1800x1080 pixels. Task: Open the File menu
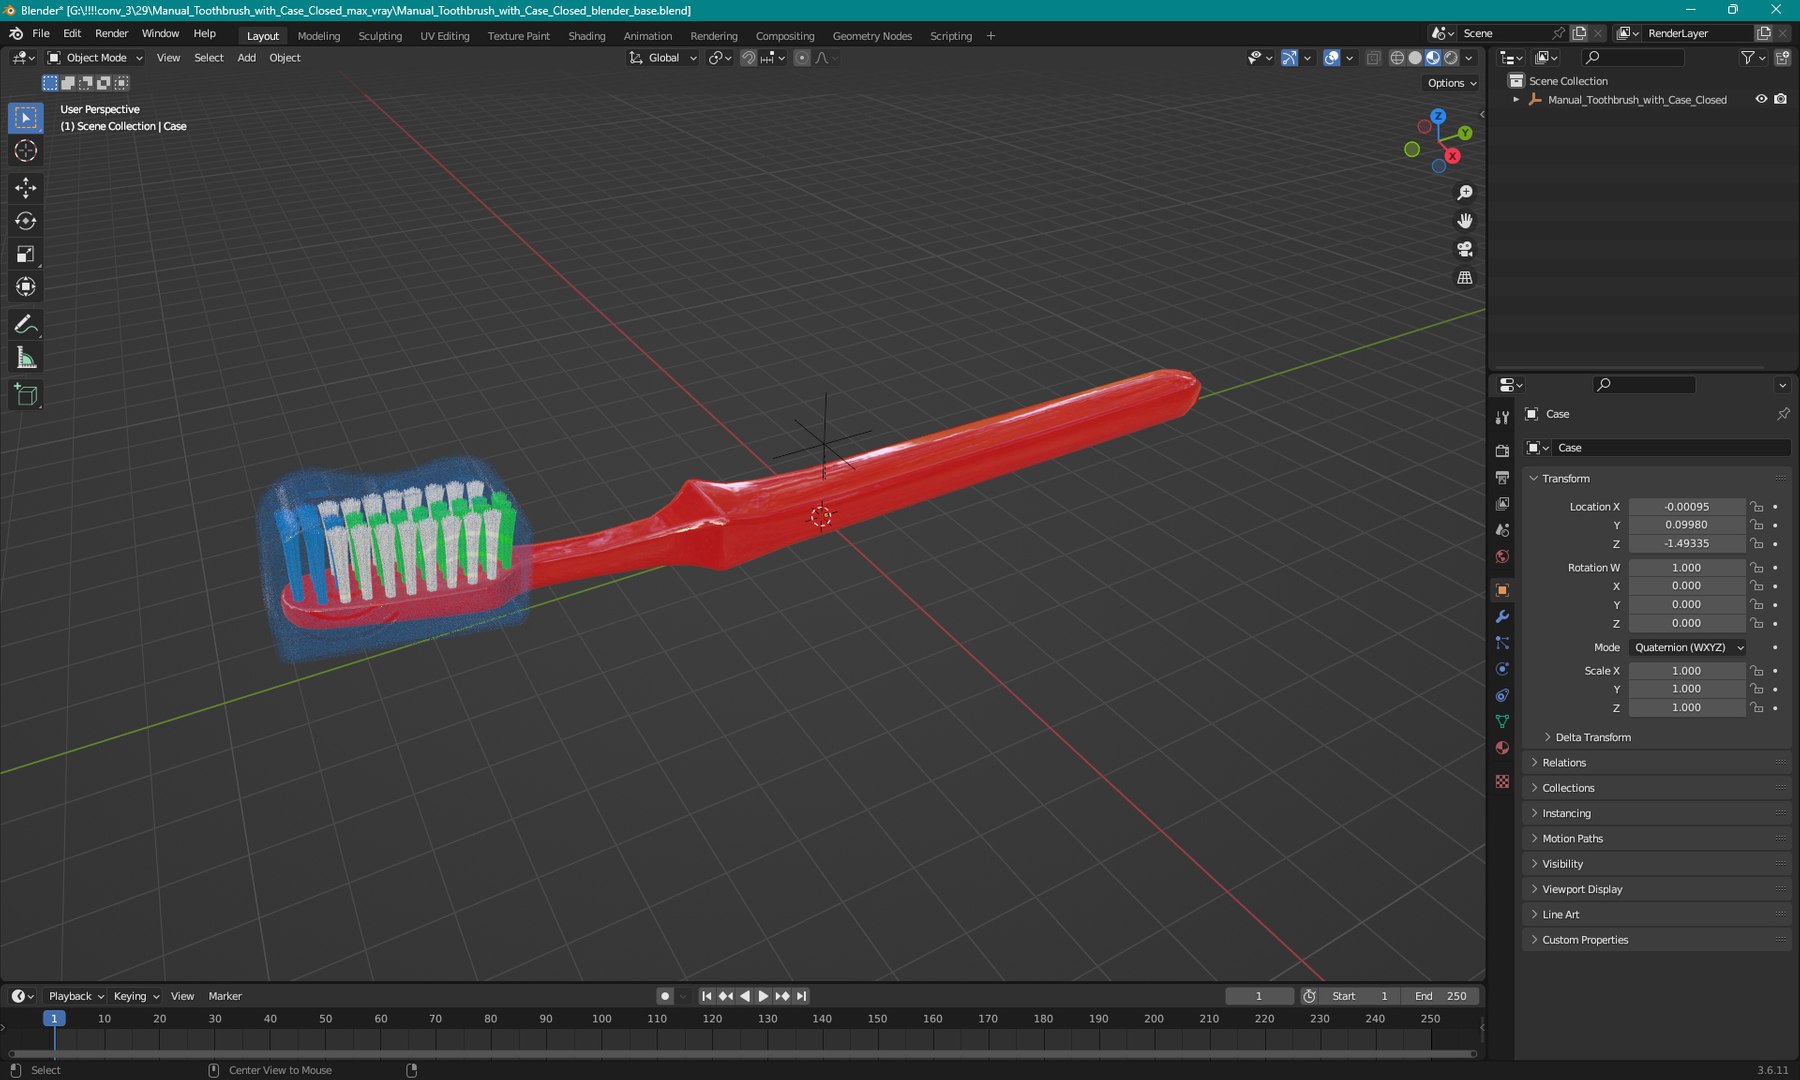click(x=41, y=33)
